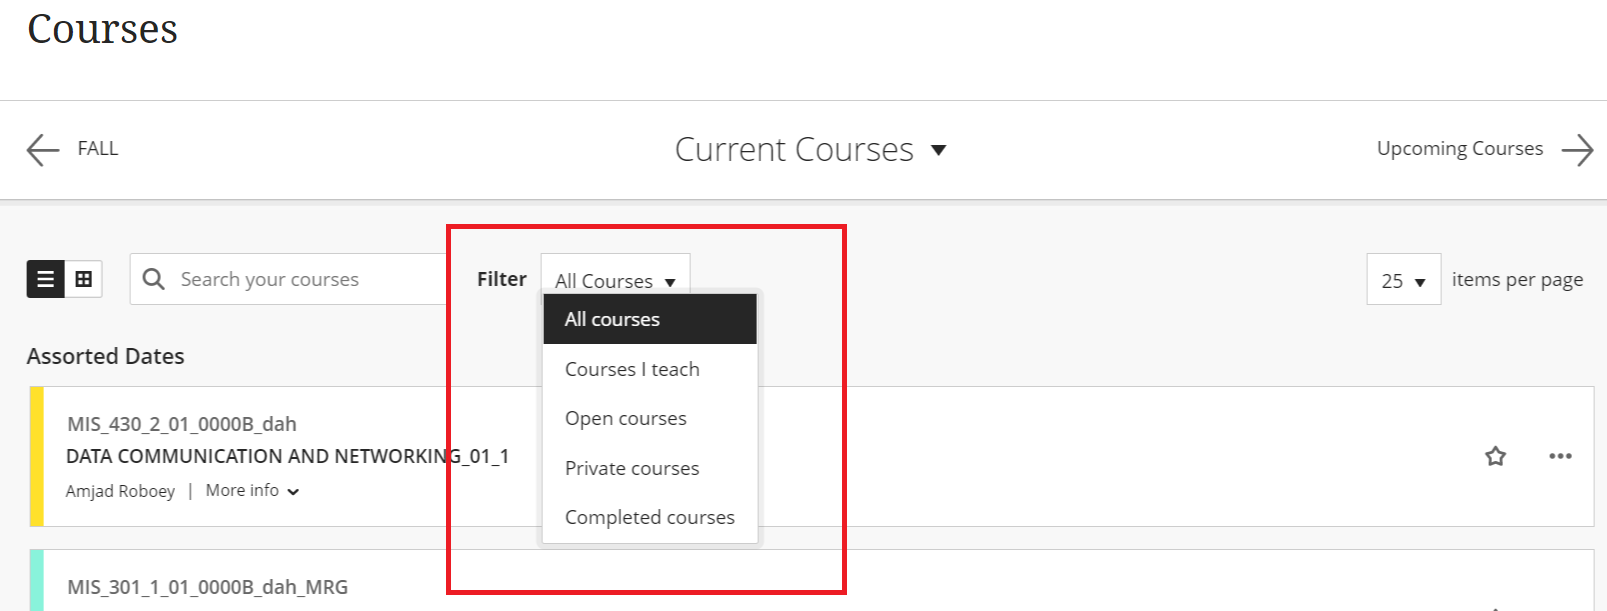
Task: Navigate to the FALL term link
Action: pyautogui.click(x=98, y=149)
